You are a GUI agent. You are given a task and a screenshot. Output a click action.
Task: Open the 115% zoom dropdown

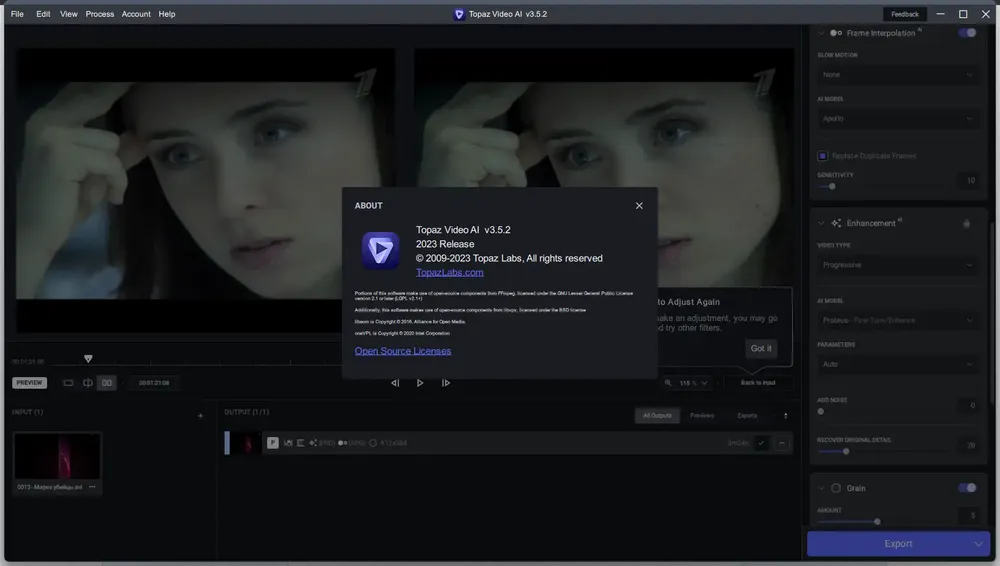coord(693,383)
